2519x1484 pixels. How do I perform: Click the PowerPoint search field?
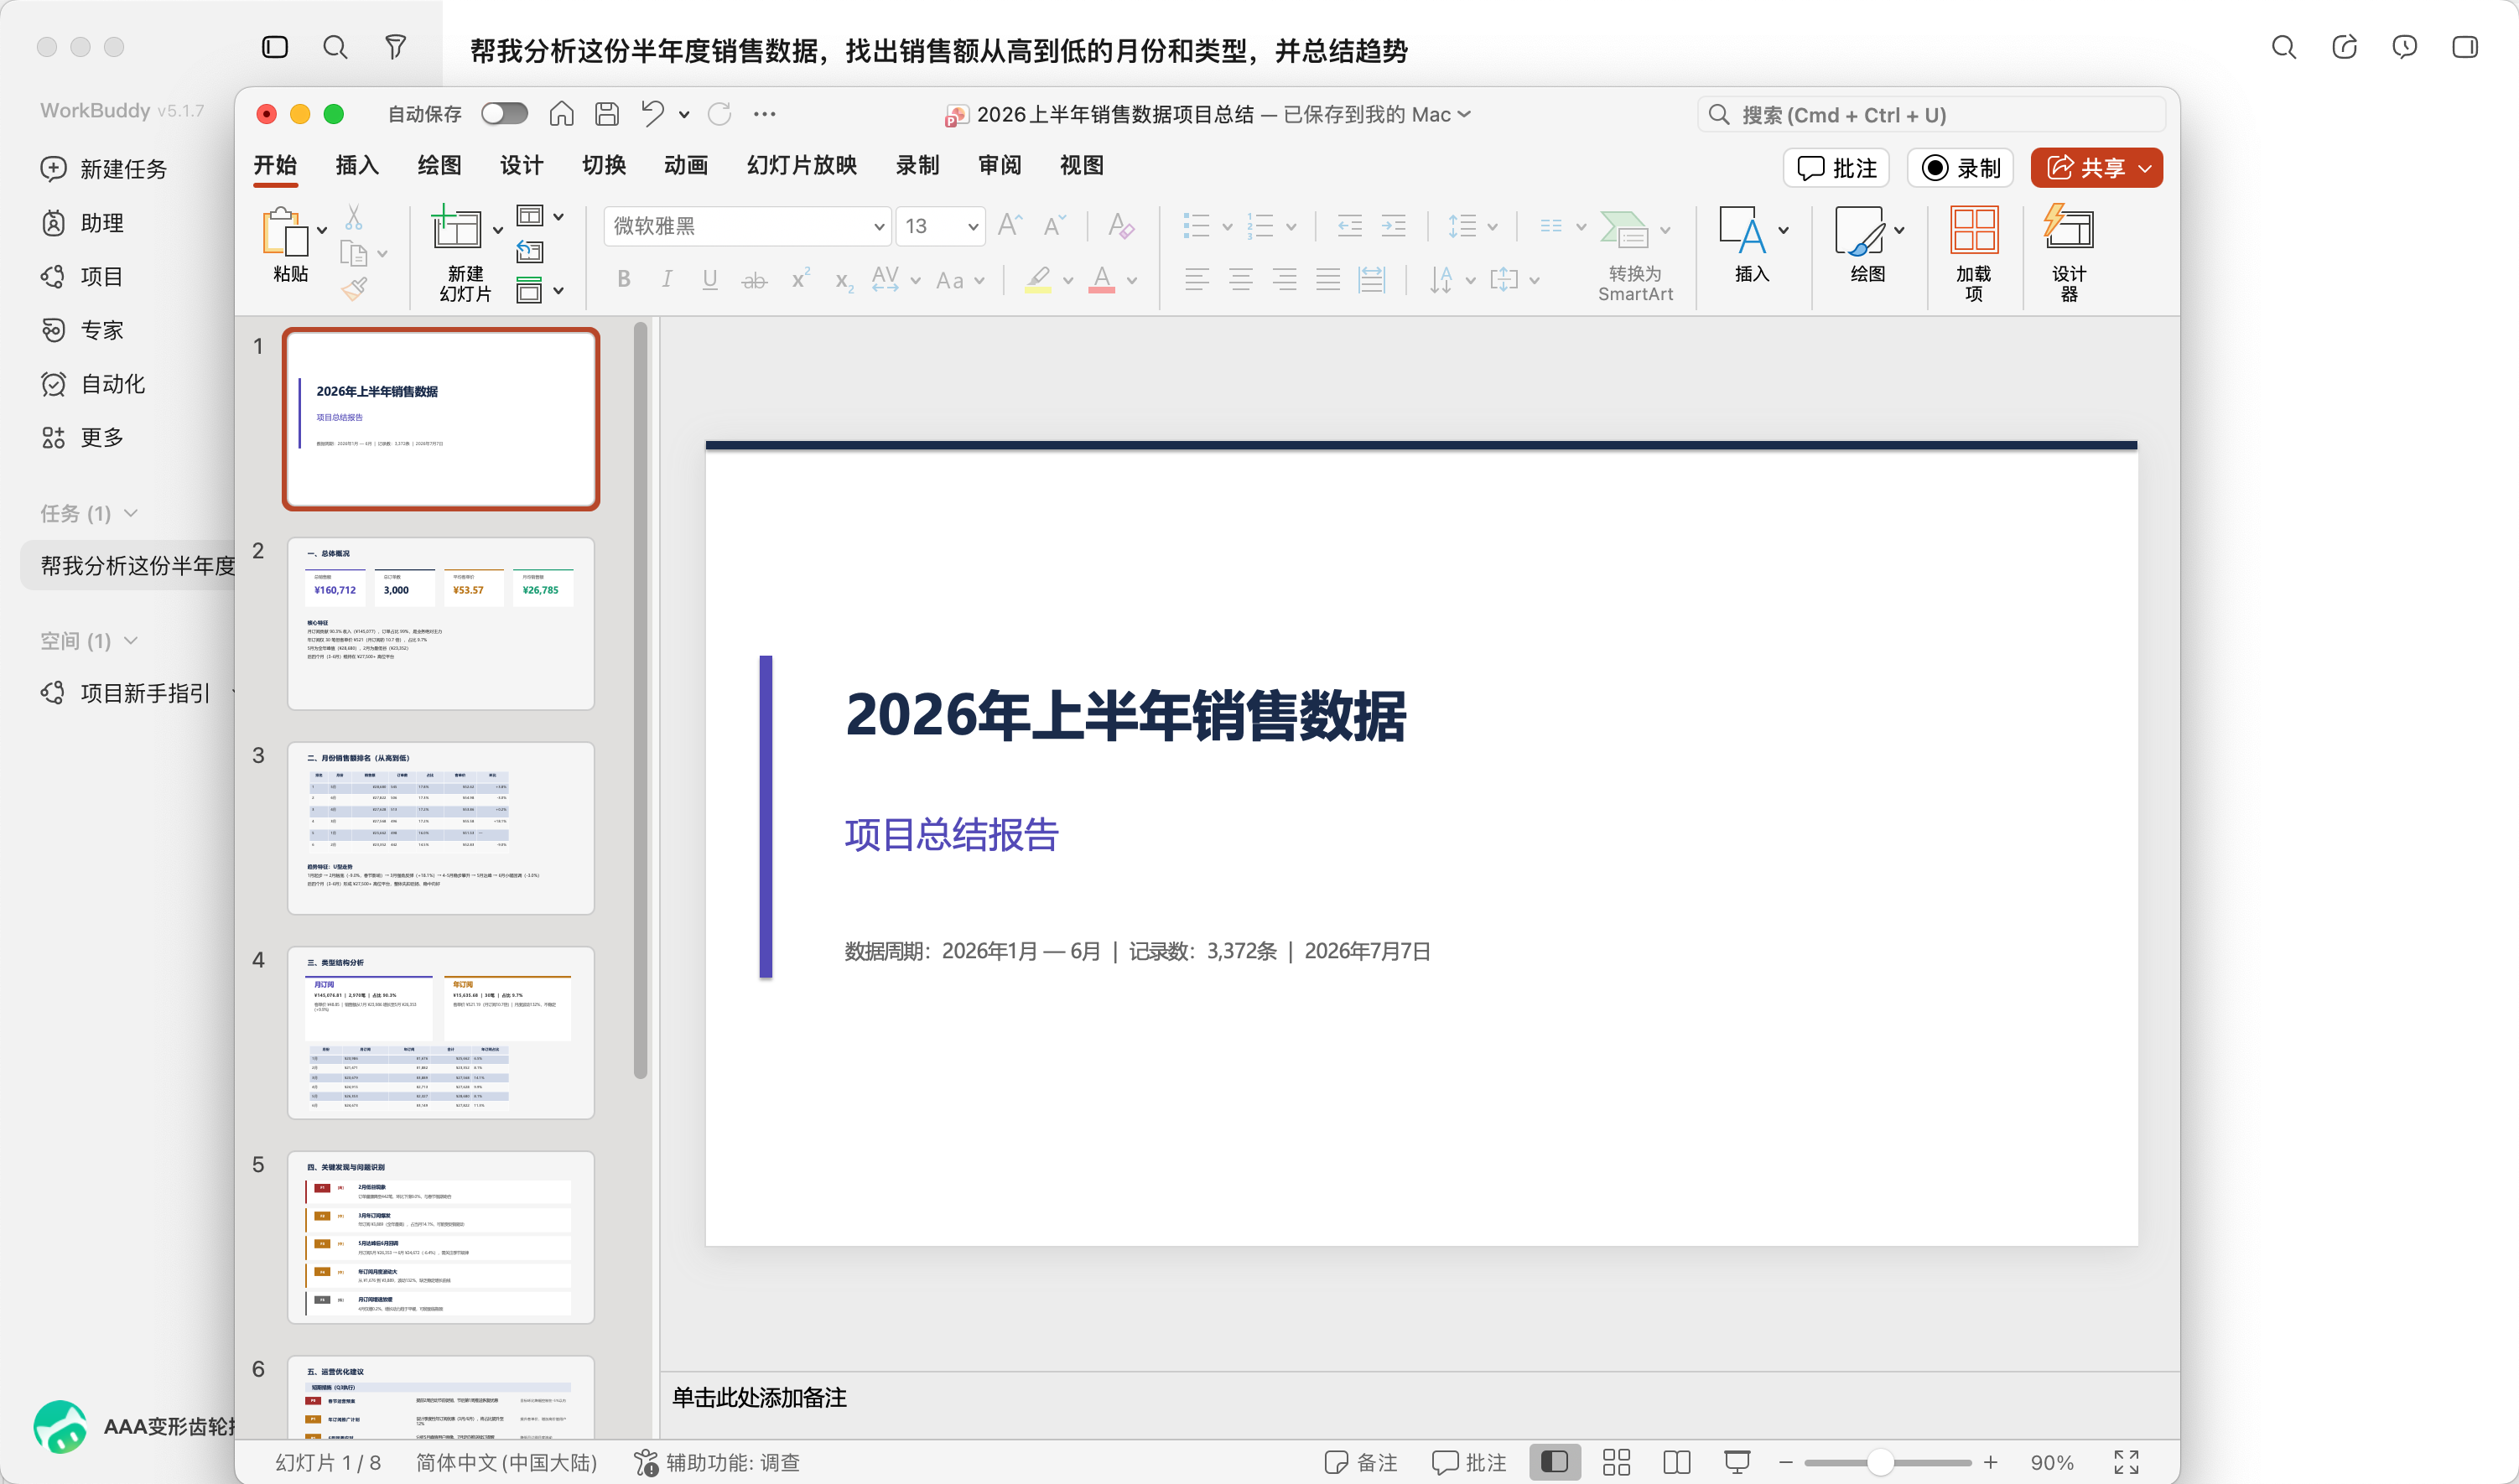(1931, 115)
